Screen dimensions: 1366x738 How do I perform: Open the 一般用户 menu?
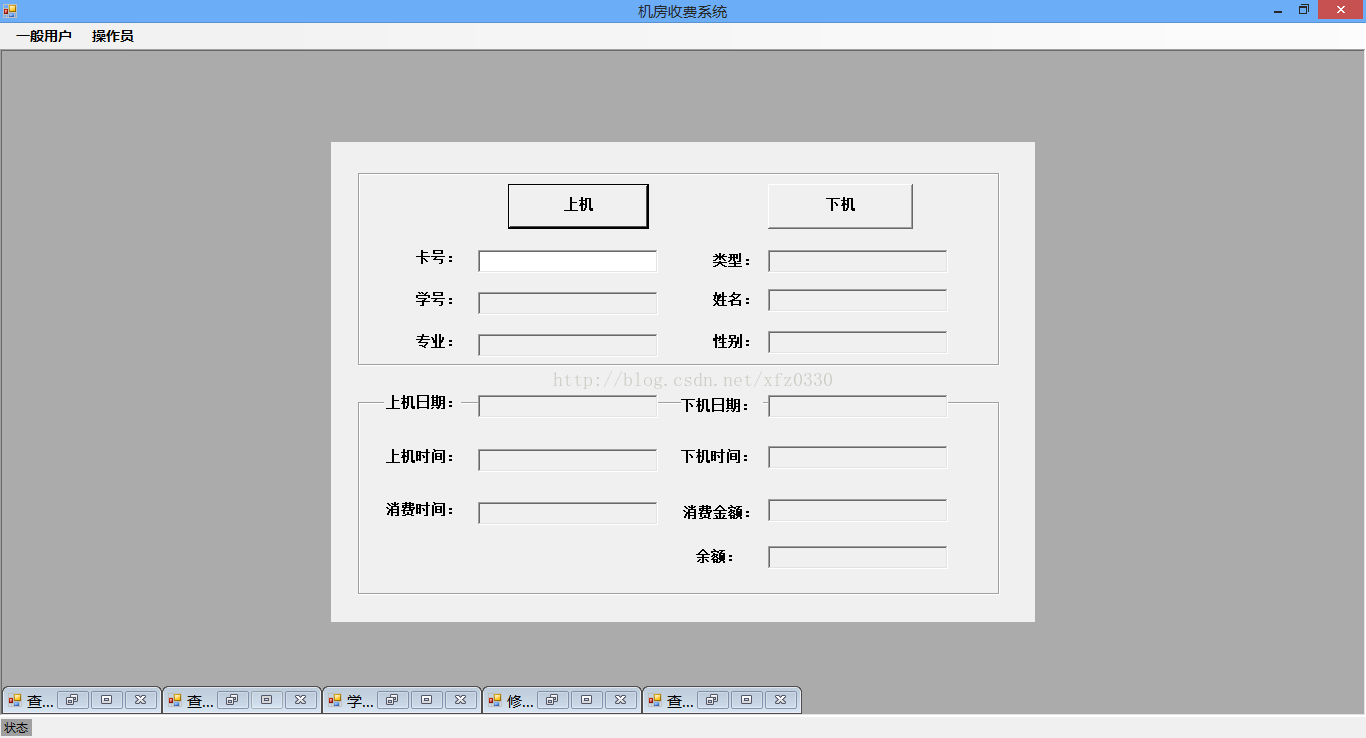tap(44, 36)
